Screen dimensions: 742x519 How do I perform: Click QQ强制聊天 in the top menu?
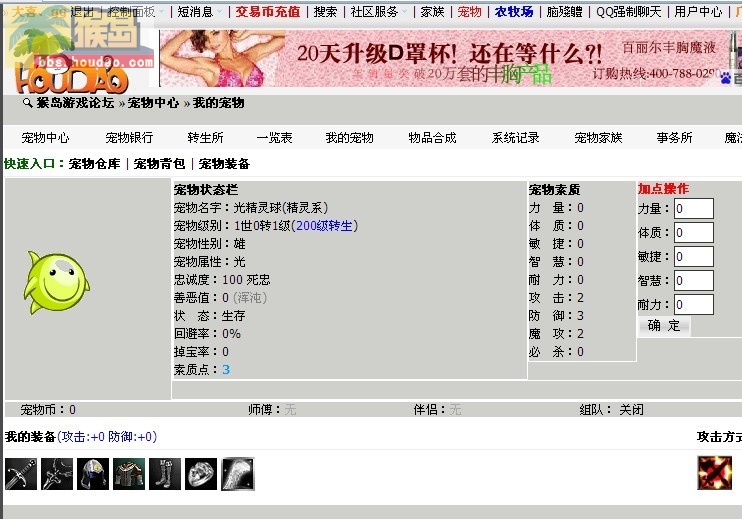click(x=628, y=11)
